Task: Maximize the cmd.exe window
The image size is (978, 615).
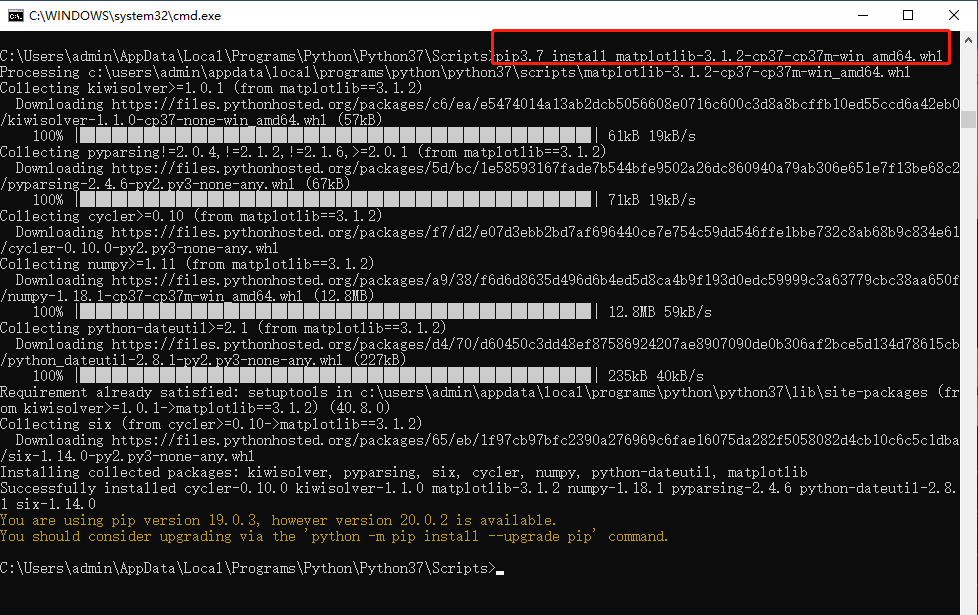Action: pyautogui.click(x=908, y=16)
